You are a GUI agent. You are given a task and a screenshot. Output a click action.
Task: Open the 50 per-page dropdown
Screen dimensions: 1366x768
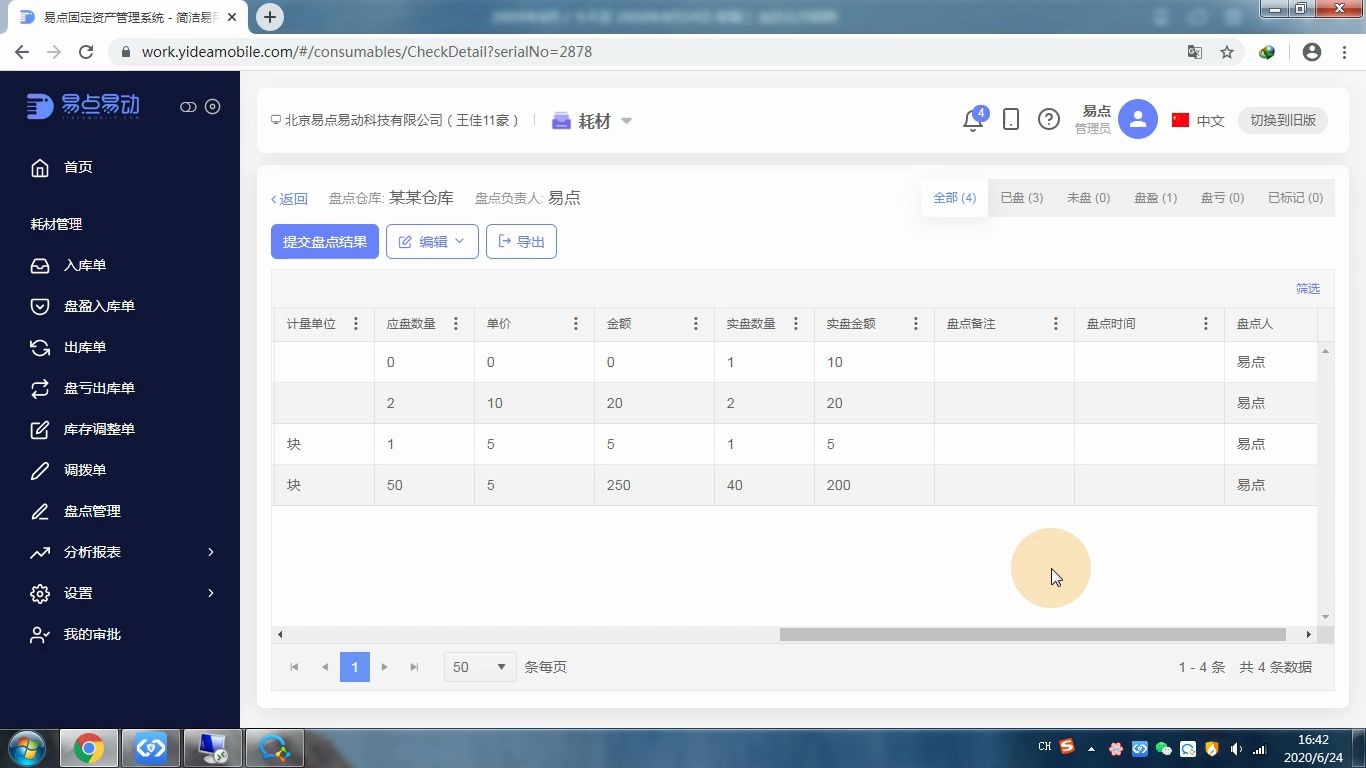click(x=480, y=667)
